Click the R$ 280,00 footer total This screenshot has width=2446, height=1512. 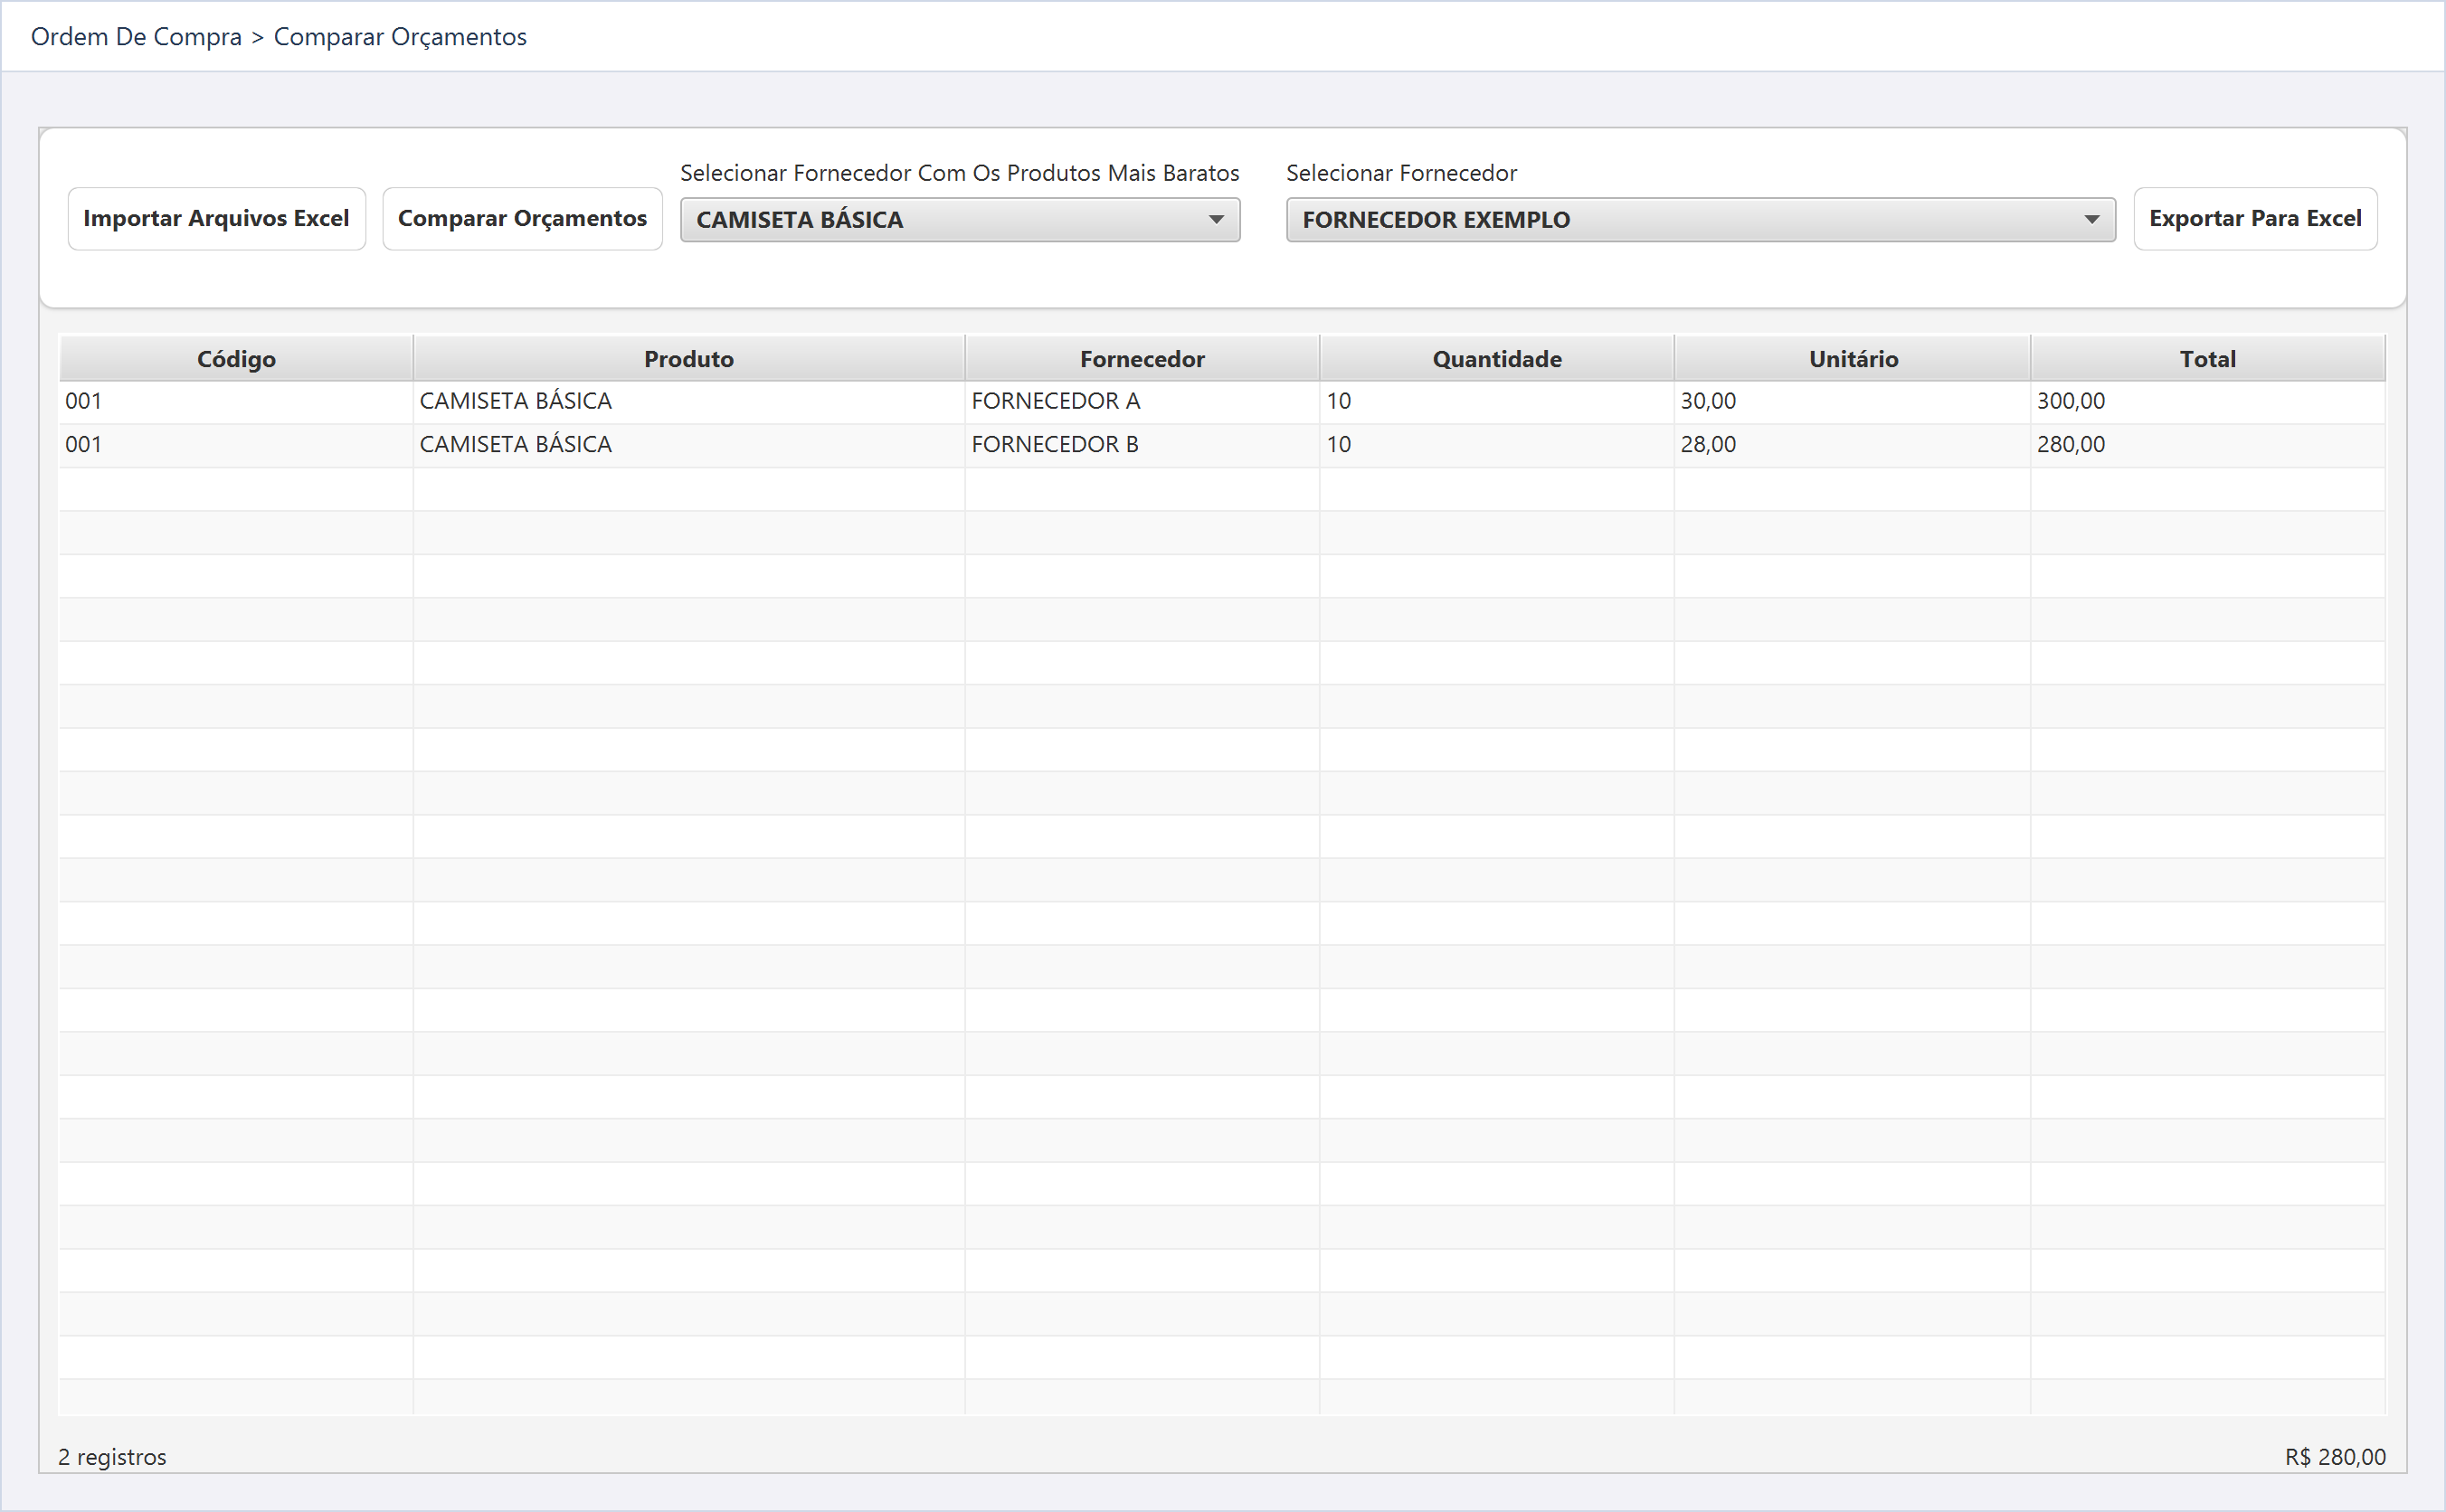(2335, 1457)
